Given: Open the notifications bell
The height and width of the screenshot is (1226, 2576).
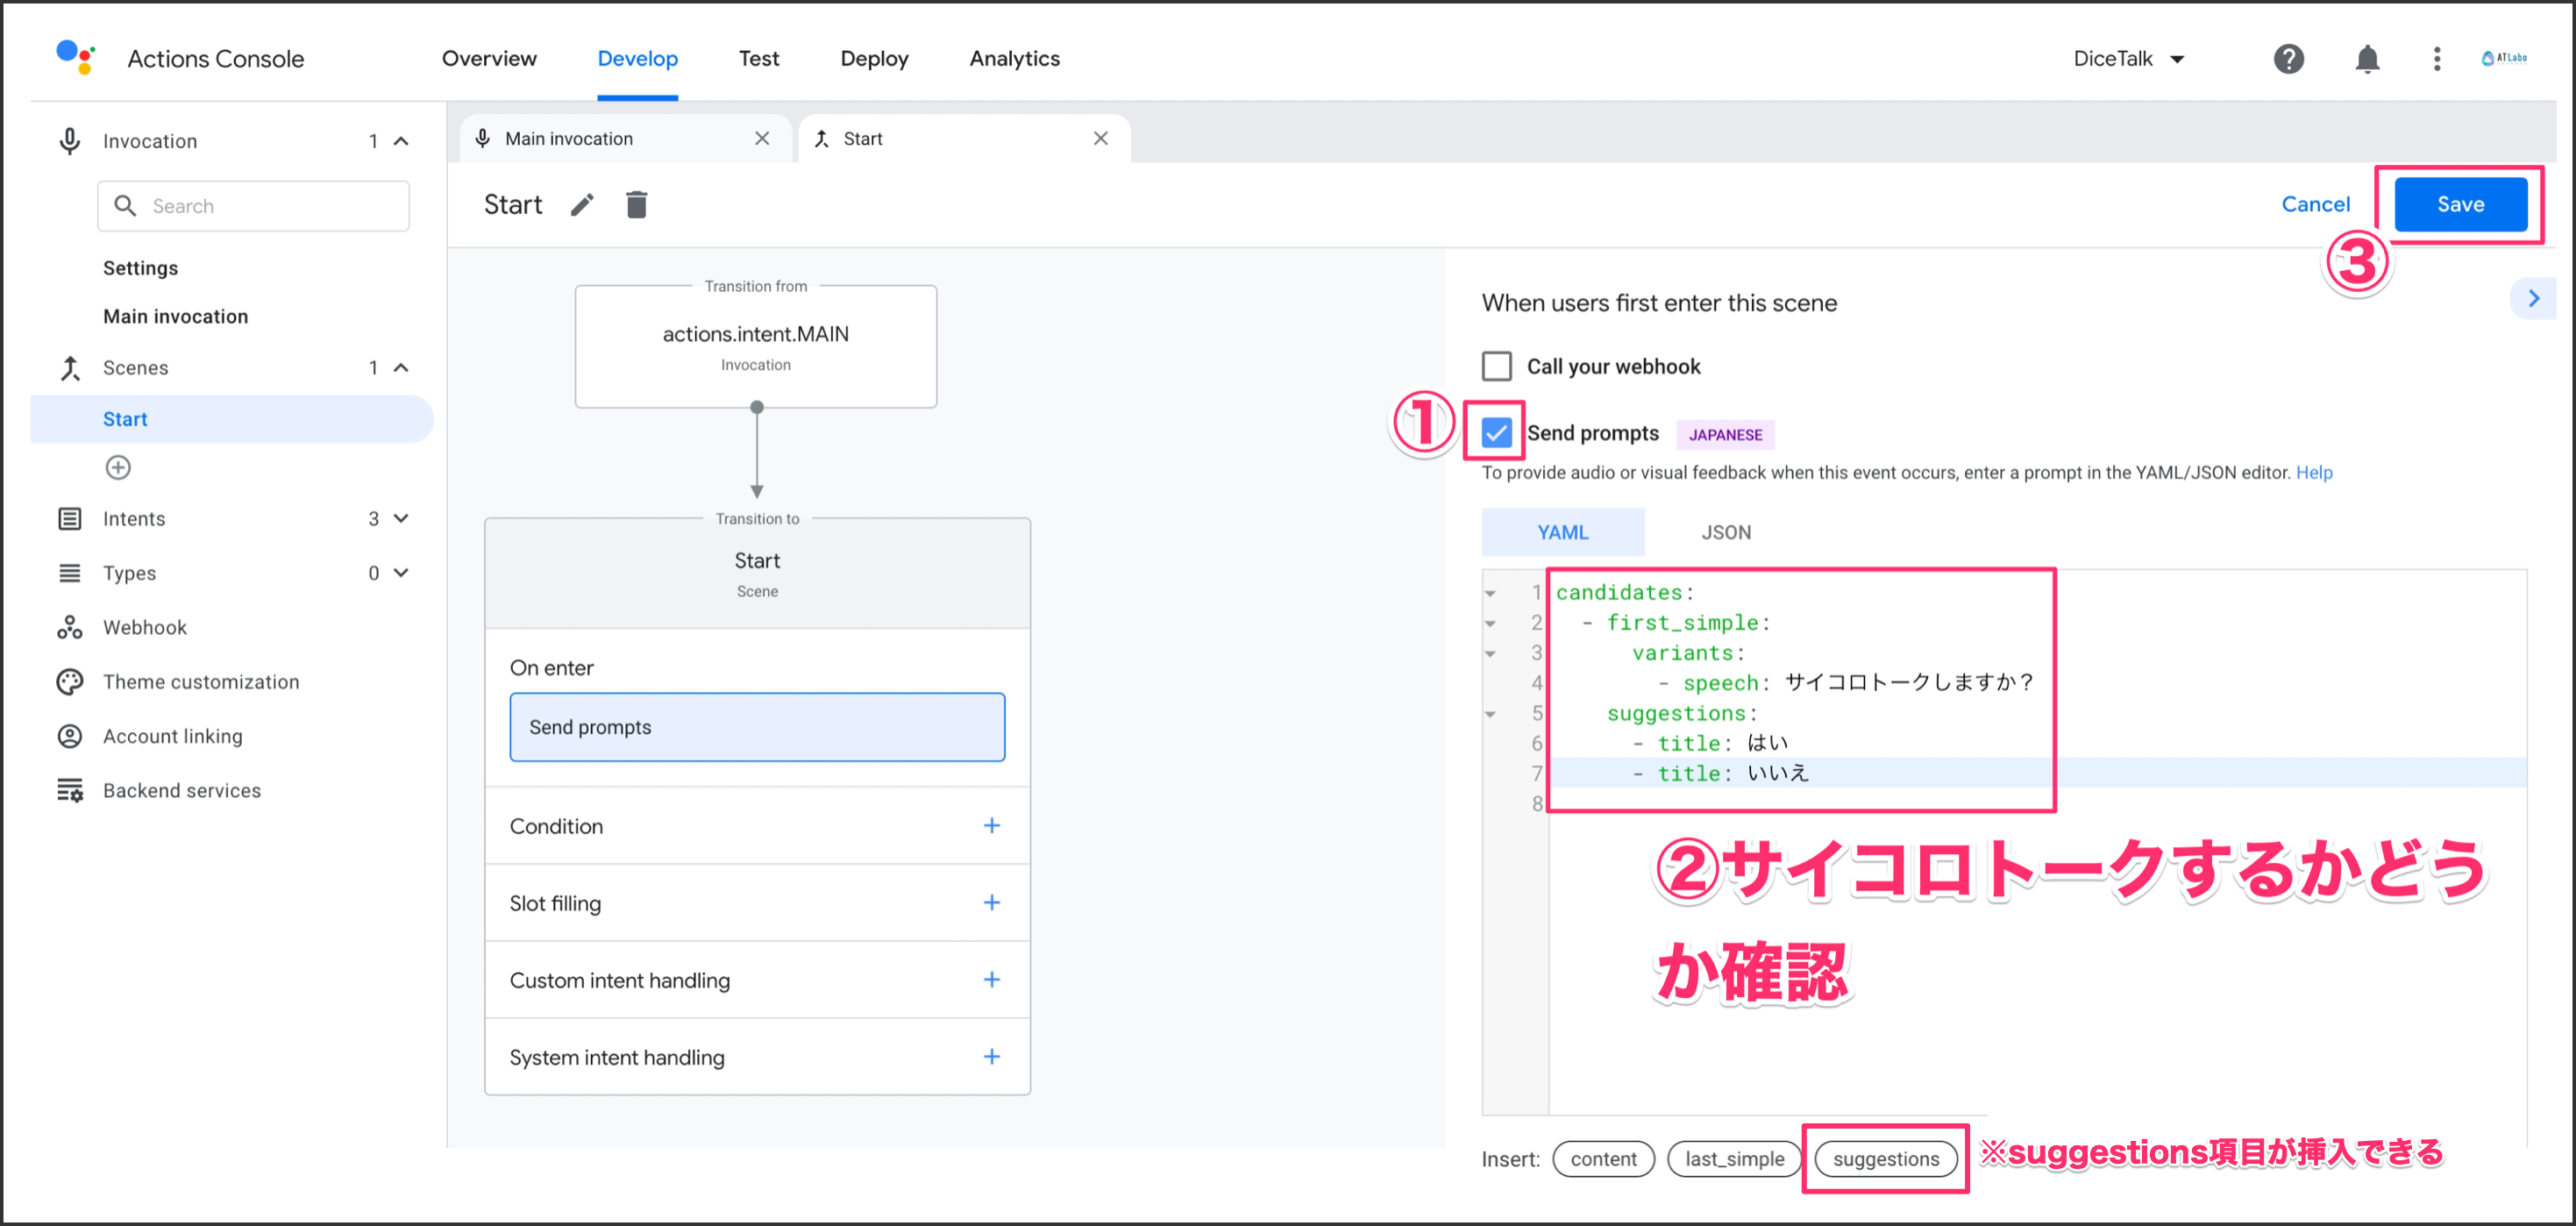Looking at the screenshot, I should (x=2366, y=59).
